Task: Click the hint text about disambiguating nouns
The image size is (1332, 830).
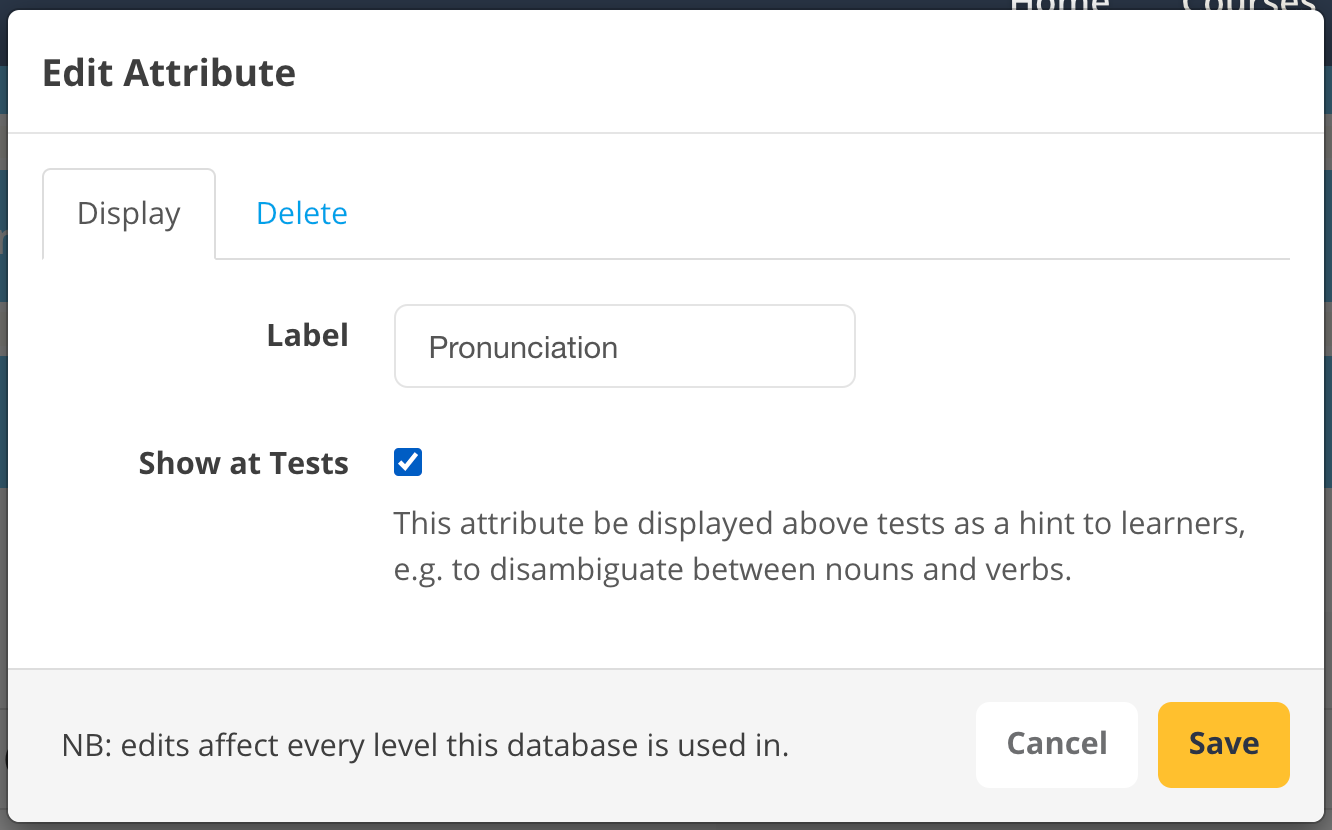Action: point(732,570)
